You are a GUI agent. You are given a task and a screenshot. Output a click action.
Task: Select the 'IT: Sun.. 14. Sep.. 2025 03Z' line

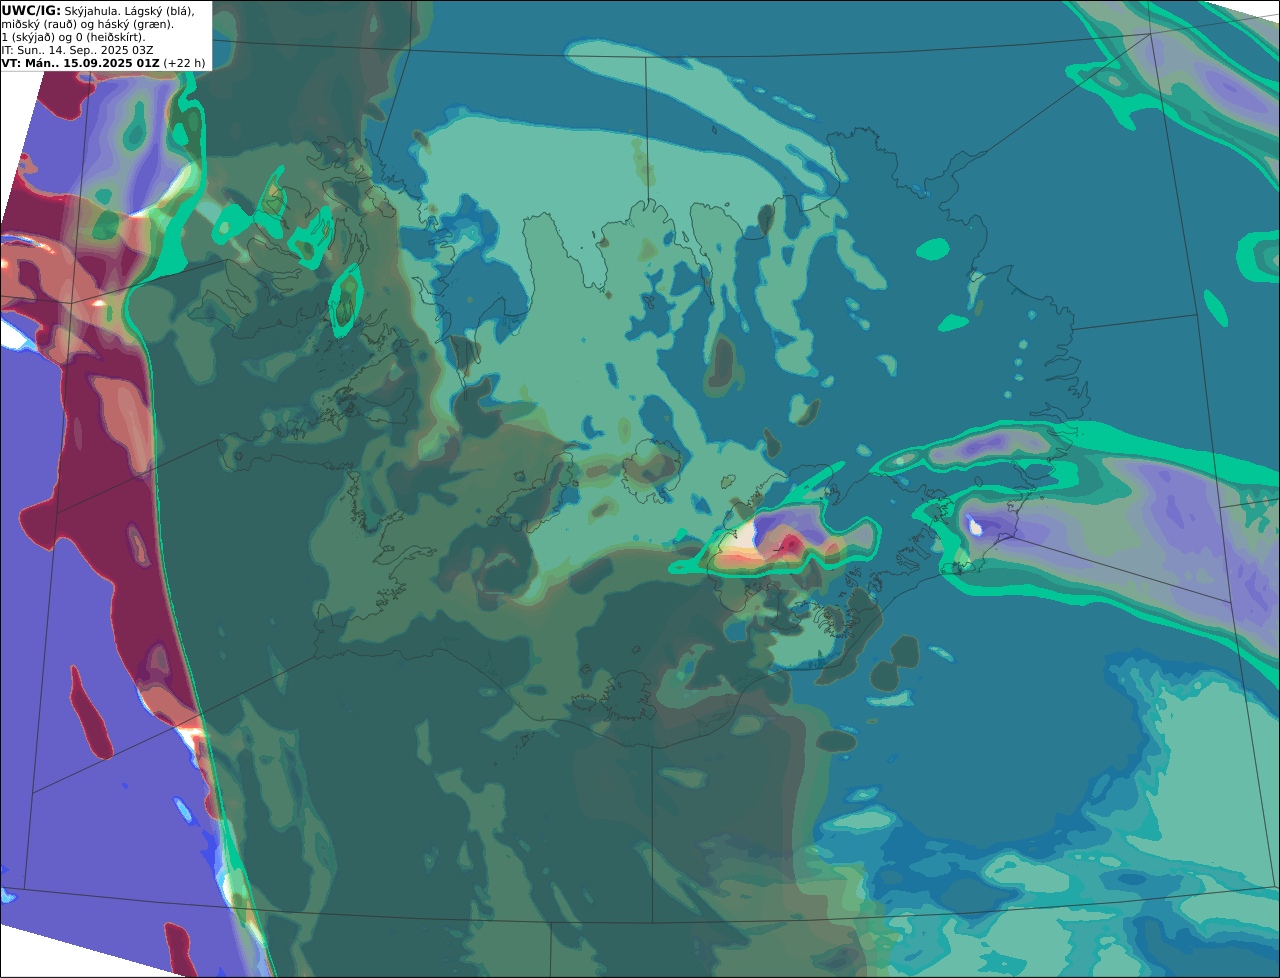77,50
